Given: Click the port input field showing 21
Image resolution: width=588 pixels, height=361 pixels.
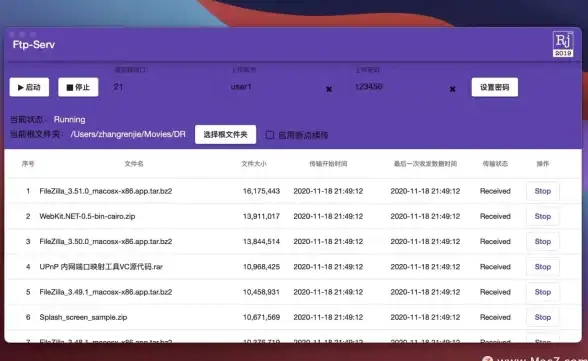Looking at the screenshot, I should (165, 87).
